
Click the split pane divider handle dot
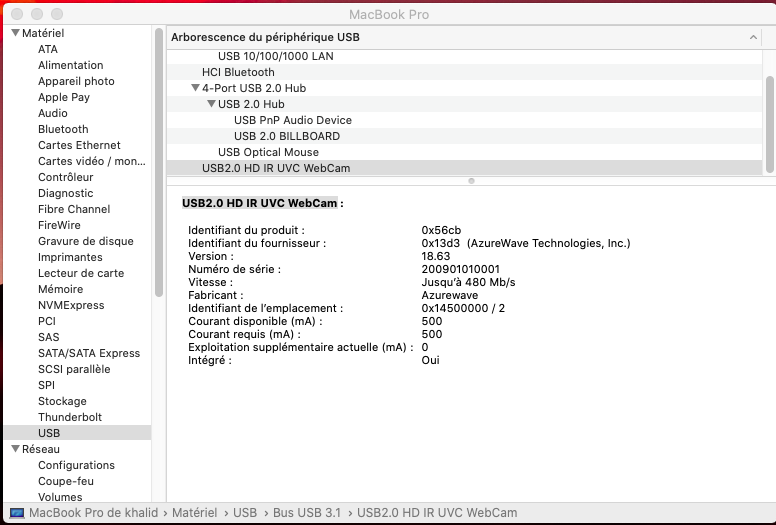471,181
